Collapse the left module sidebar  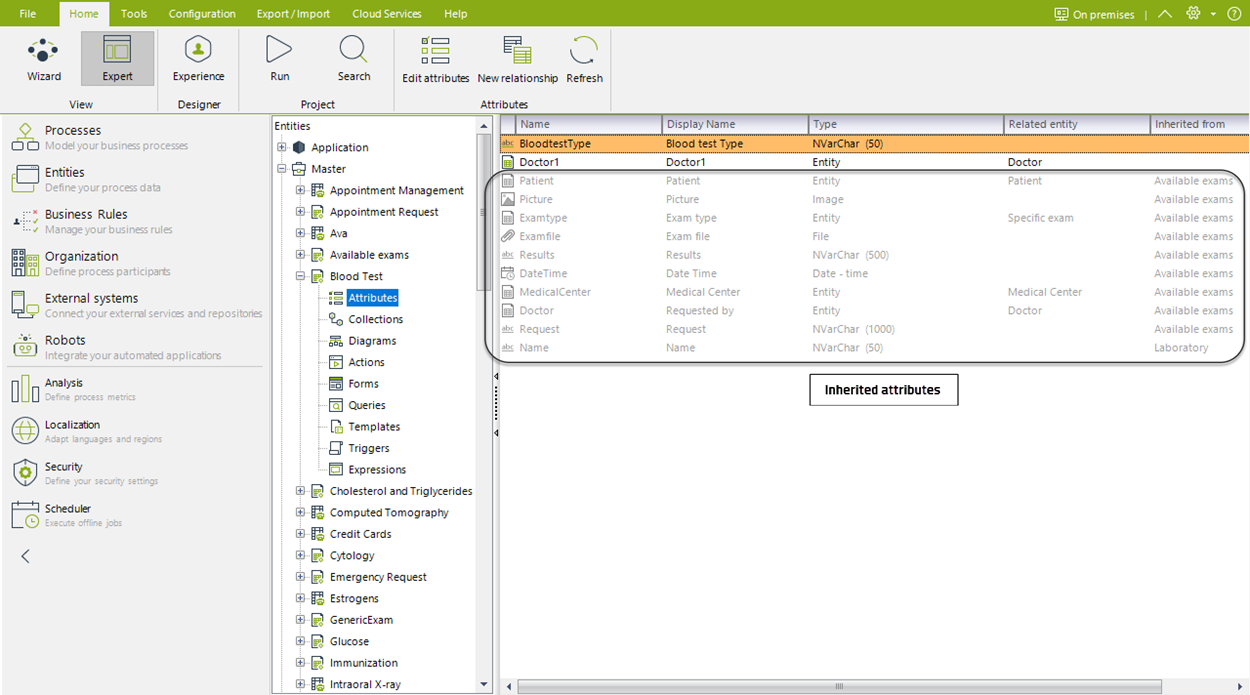point(26,556)
